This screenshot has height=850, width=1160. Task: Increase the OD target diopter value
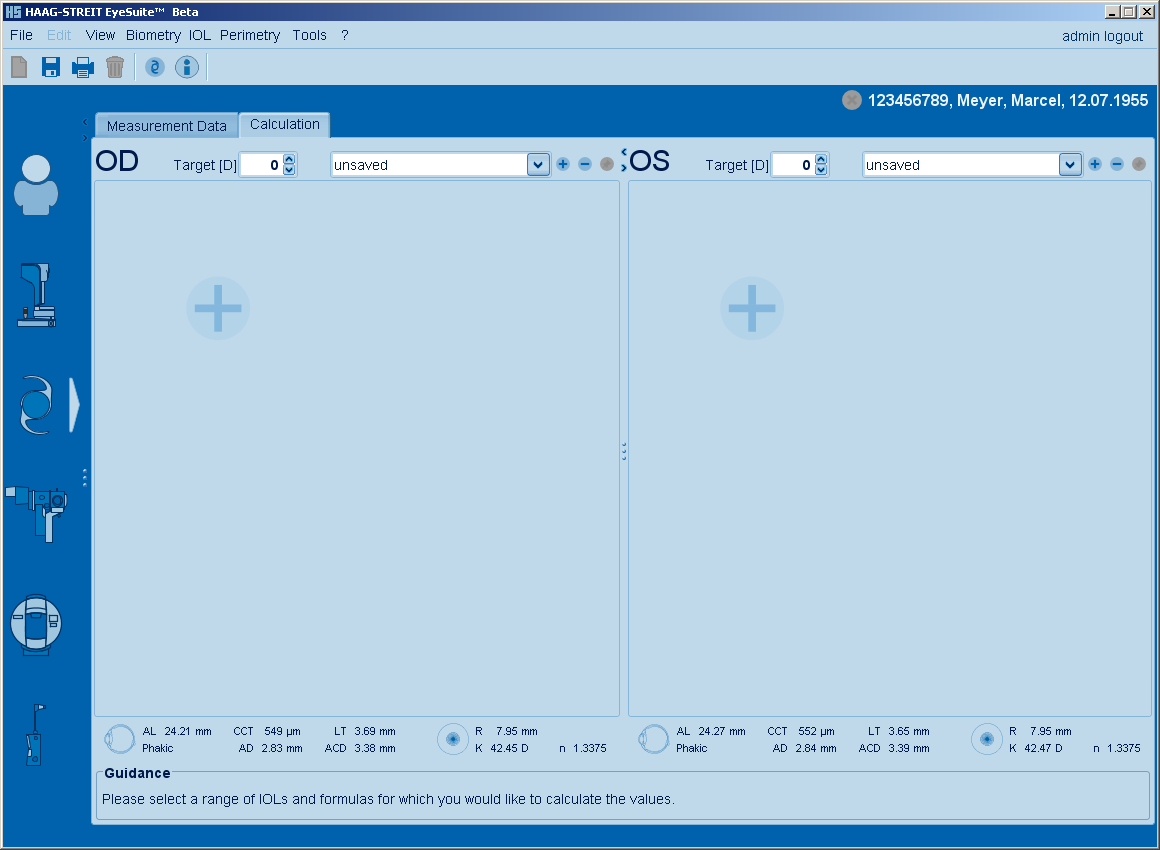tap(290, 159)
